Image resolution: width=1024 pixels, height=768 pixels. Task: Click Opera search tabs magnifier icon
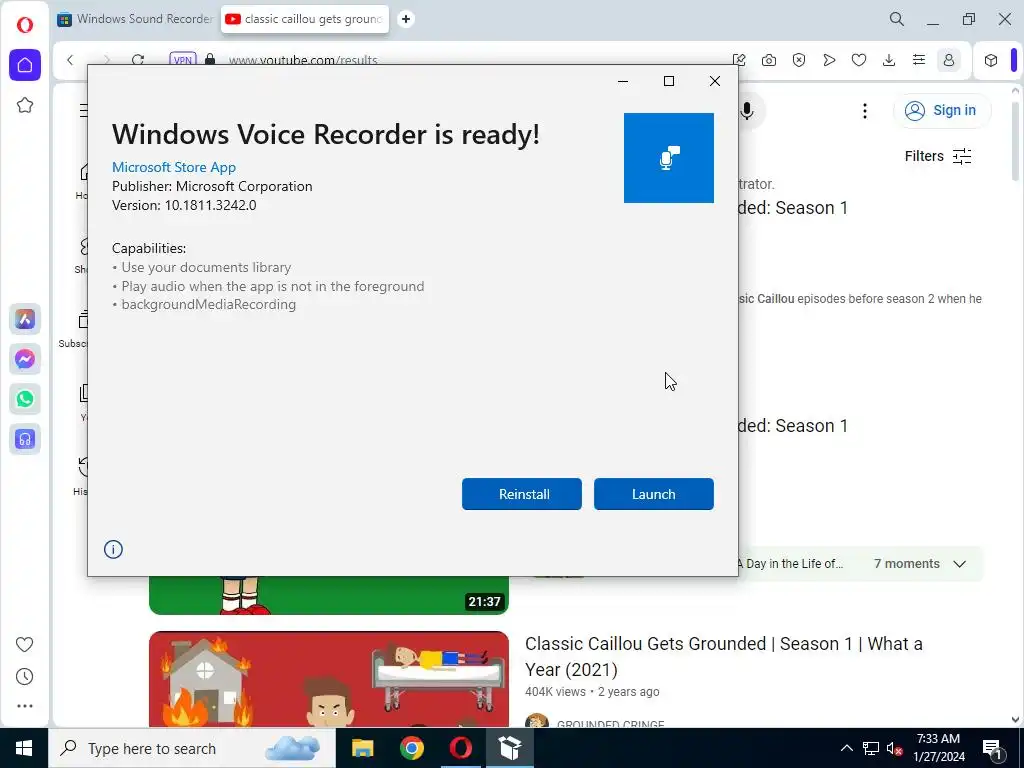coord(897,19)
